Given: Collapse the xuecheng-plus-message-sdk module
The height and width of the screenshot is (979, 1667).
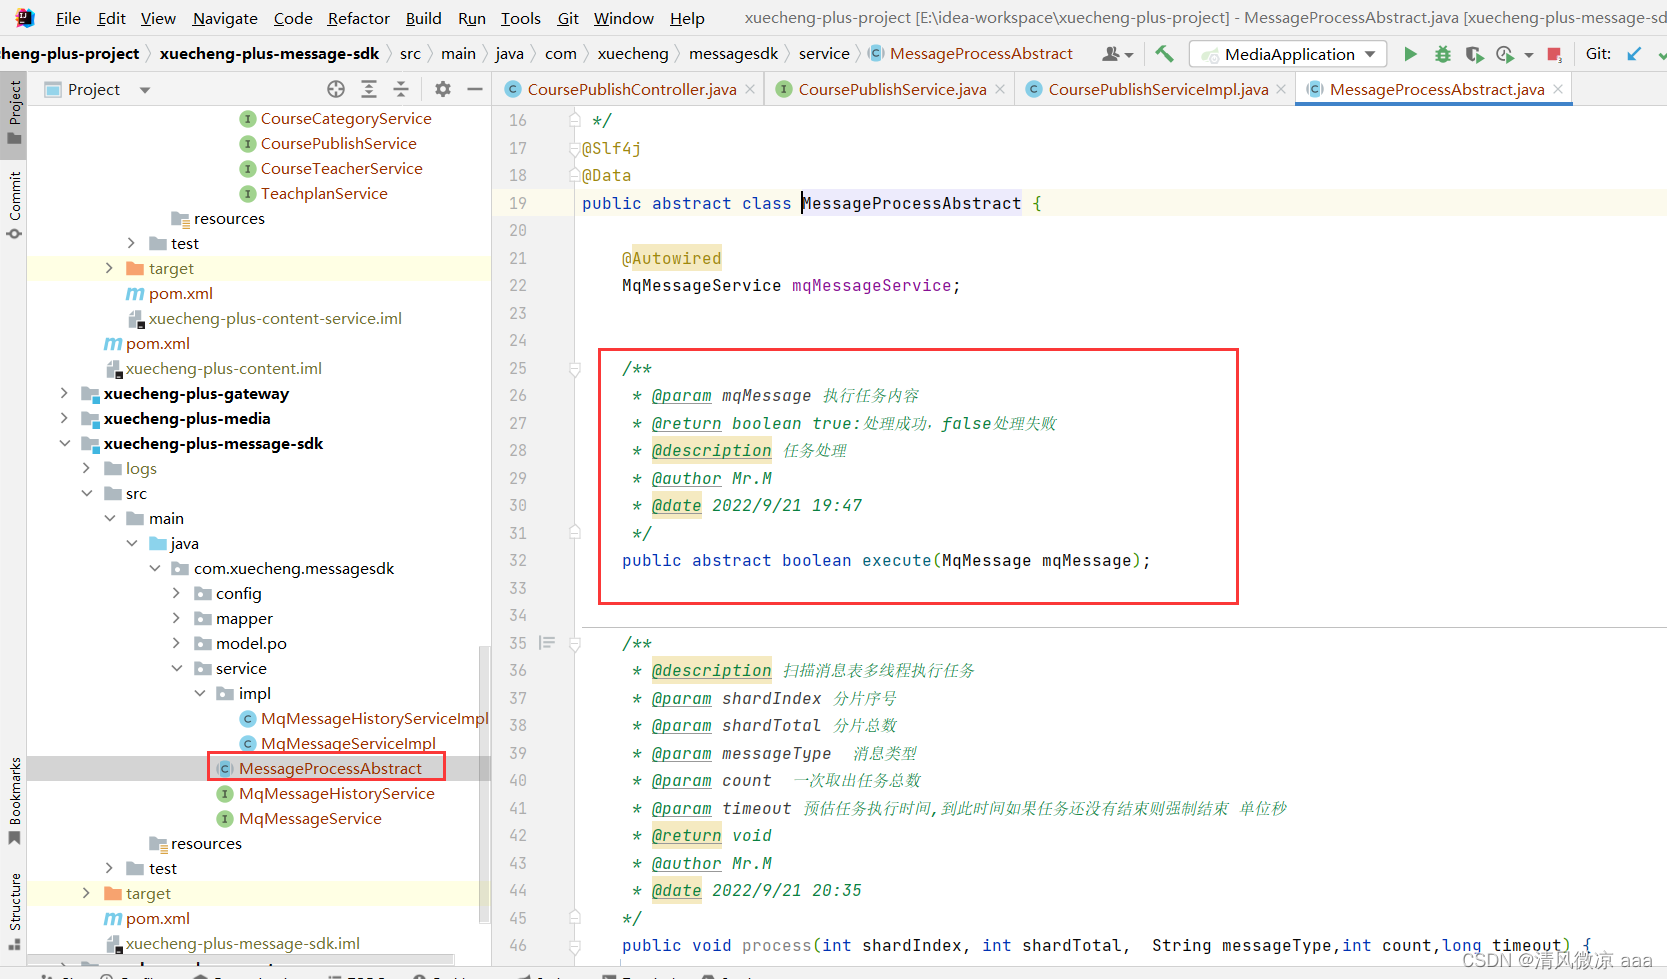Looking at the screenshot, I should [x=64, y=443].
